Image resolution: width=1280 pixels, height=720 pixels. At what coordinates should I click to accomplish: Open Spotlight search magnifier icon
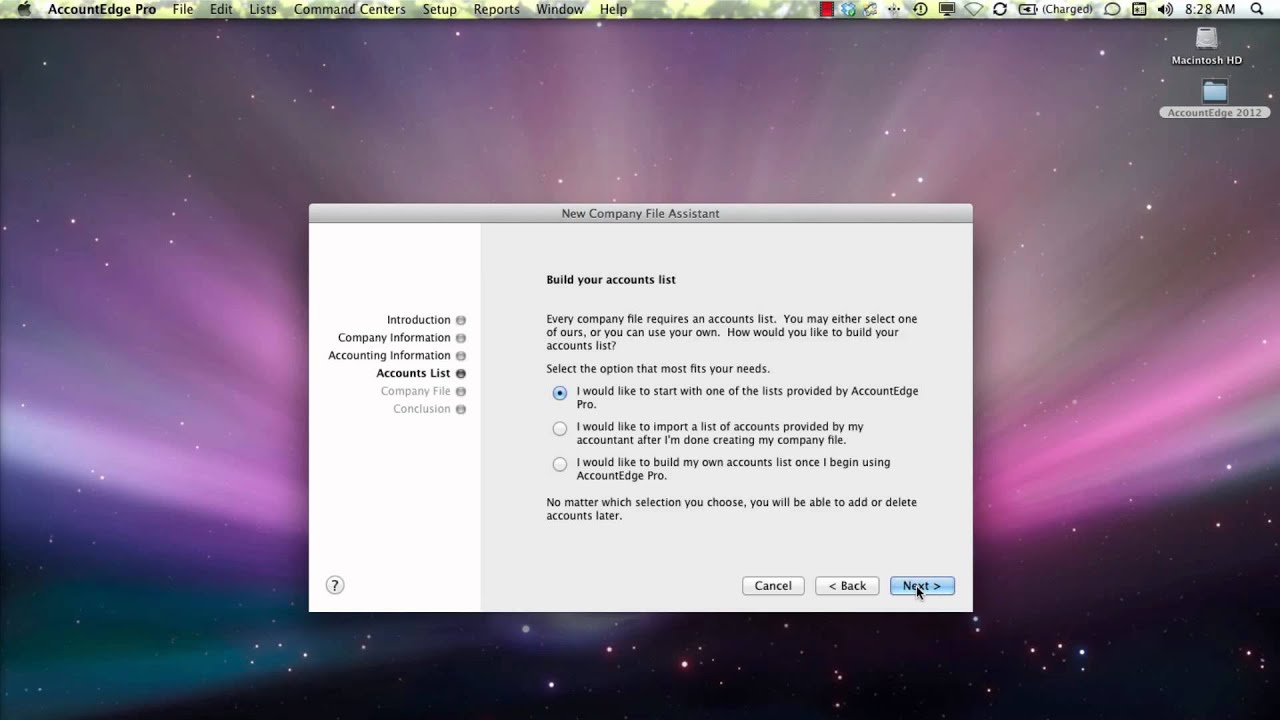1257,9
